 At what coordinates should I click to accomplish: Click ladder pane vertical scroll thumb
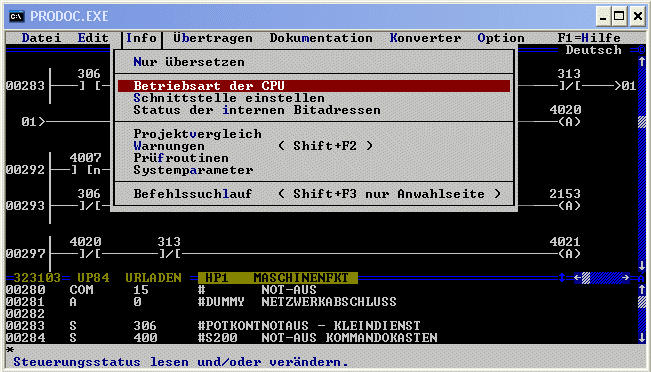pyautogui.click(x=641, y=122)
